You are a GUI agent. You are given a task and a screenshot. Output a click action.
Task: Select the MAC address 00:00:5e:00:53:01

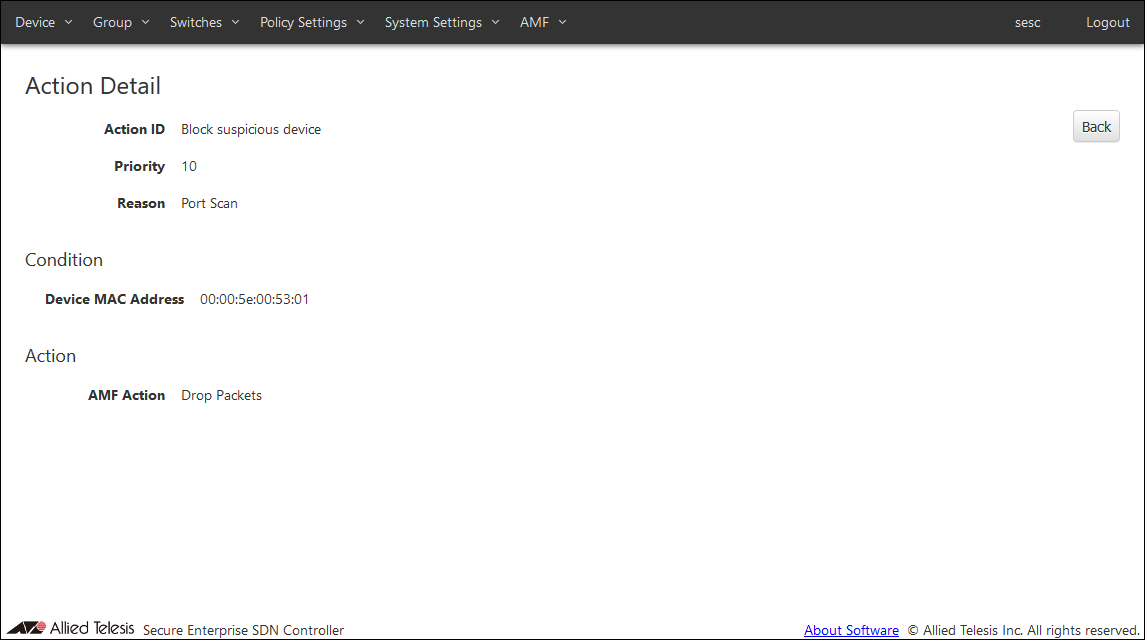click(x=254, y=299)
